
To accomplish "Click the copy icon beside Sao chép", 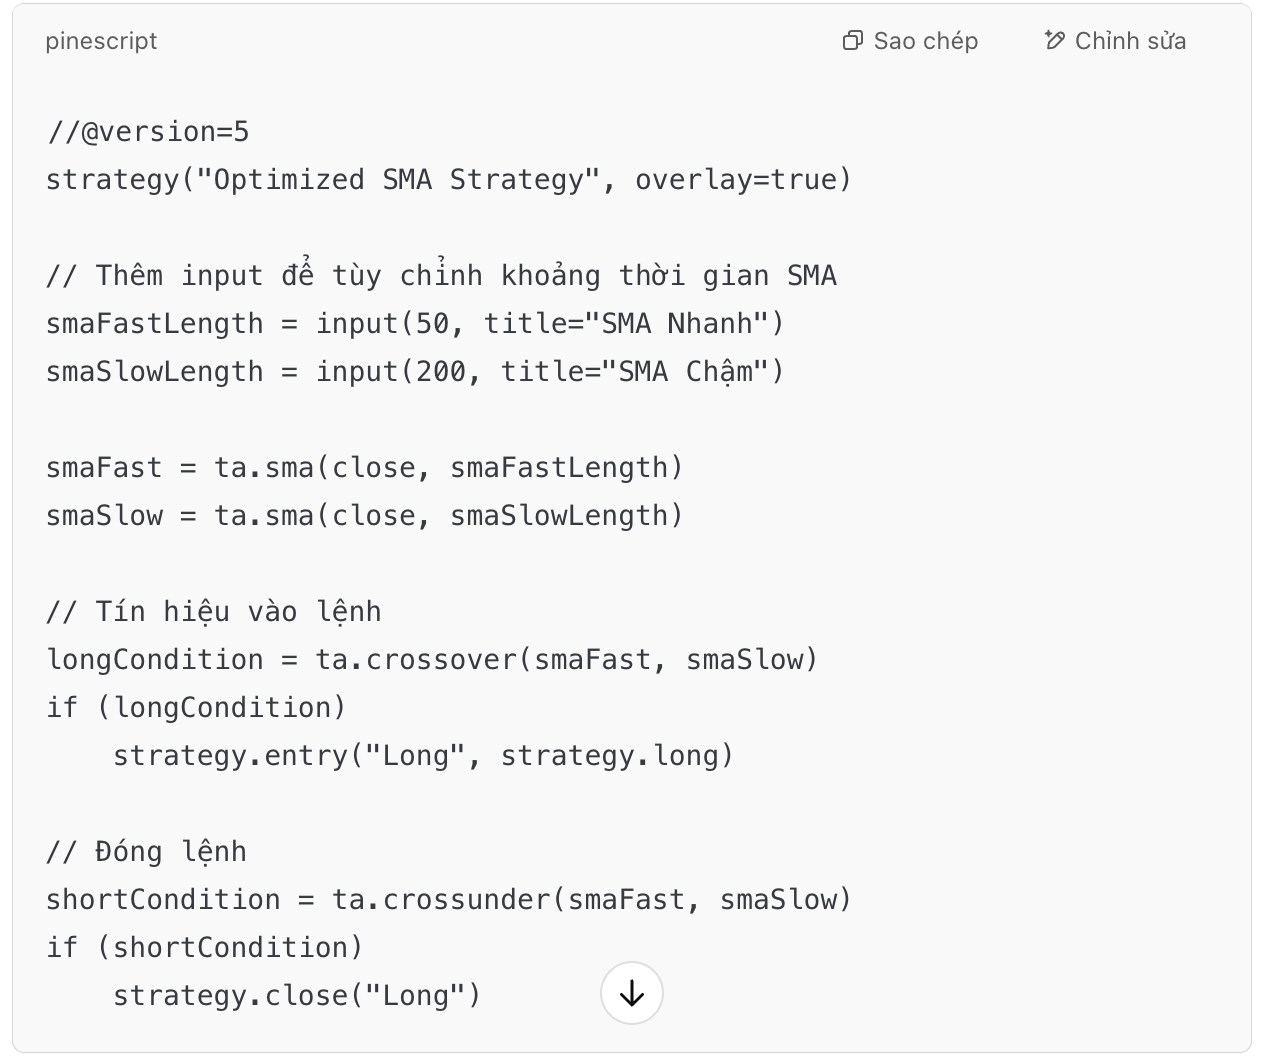I will [852, 41].
